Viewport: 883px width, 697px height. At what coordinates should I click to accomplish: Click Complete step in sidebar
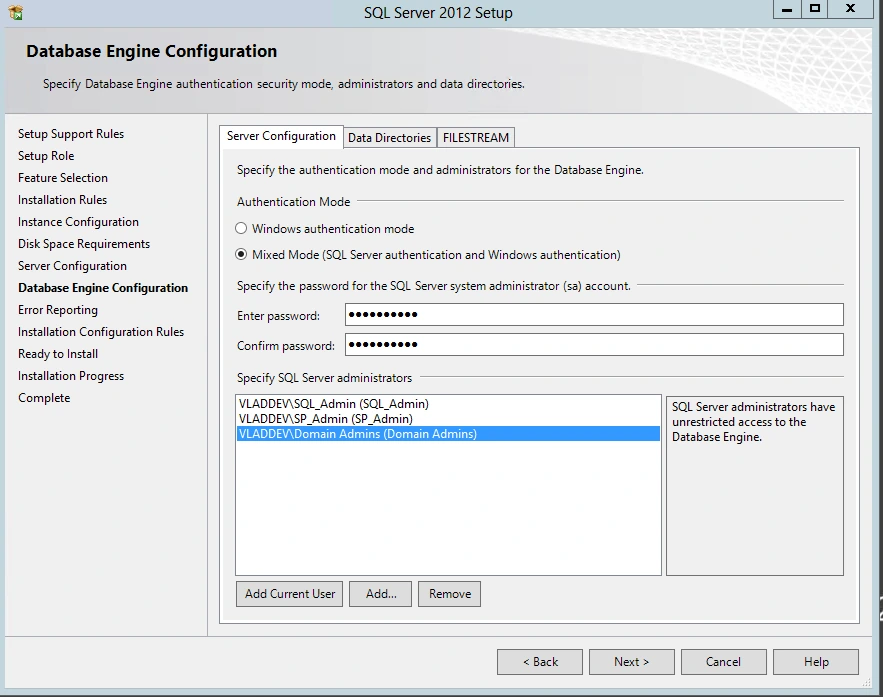click(44, 397)
